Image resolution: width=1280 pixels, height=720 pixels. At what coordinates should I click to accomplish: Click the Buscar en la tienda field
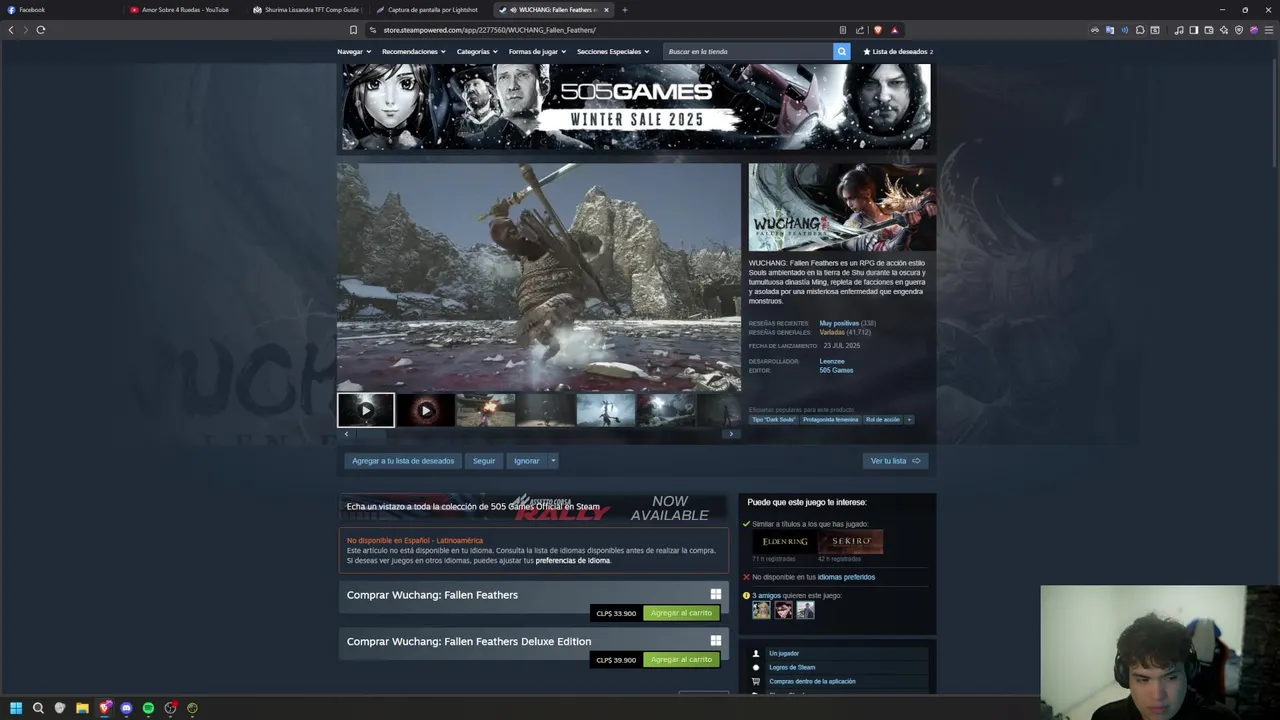click(748, 51)
